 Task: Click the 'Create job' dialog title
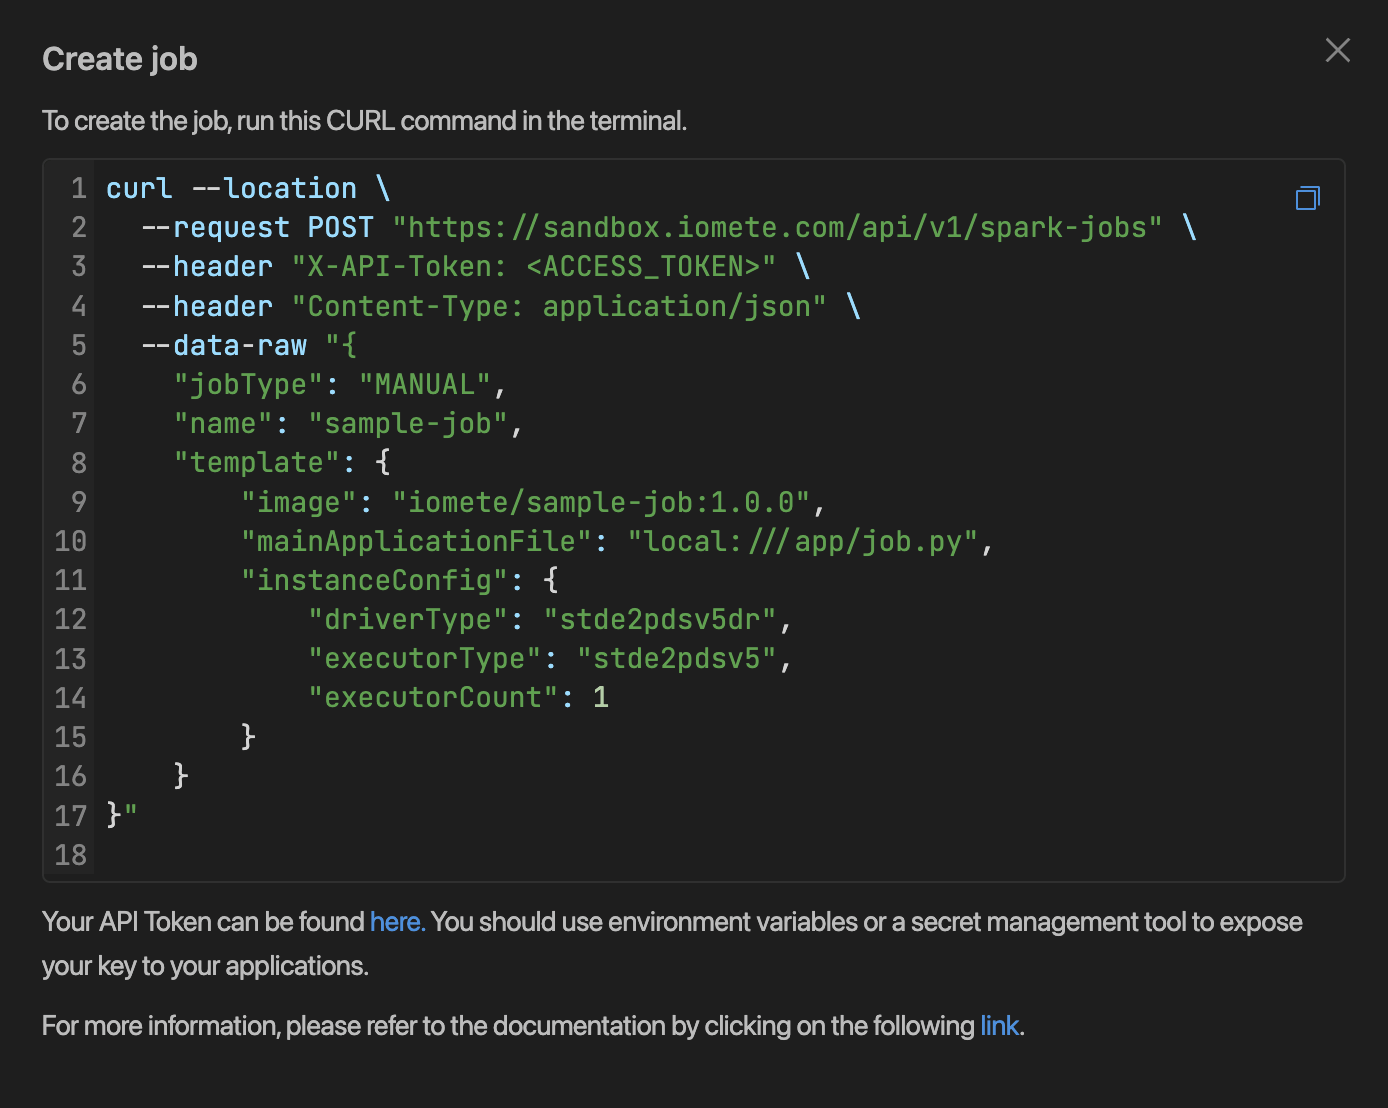[120, 59]
